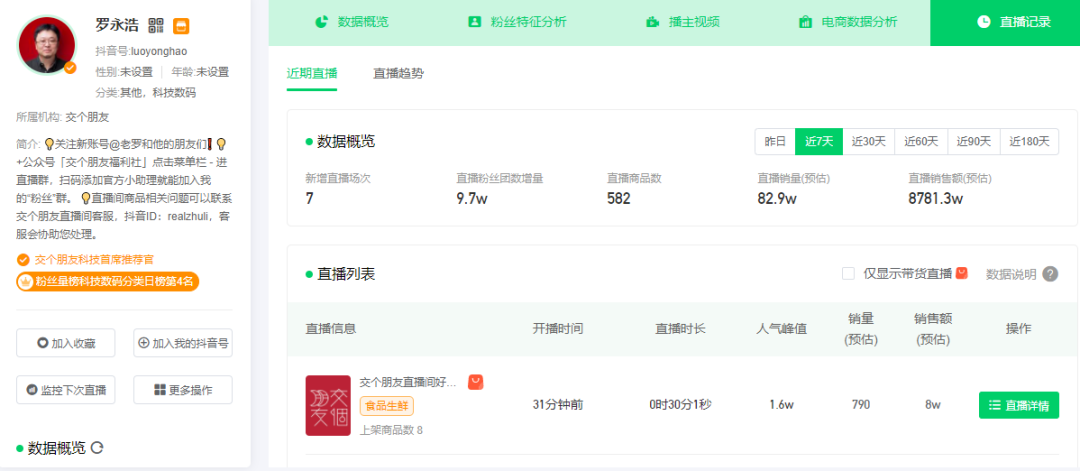Click the 抖音号:luoyonghao text
This screenshot has width=1080, height=471.
[x=141, y=51]
